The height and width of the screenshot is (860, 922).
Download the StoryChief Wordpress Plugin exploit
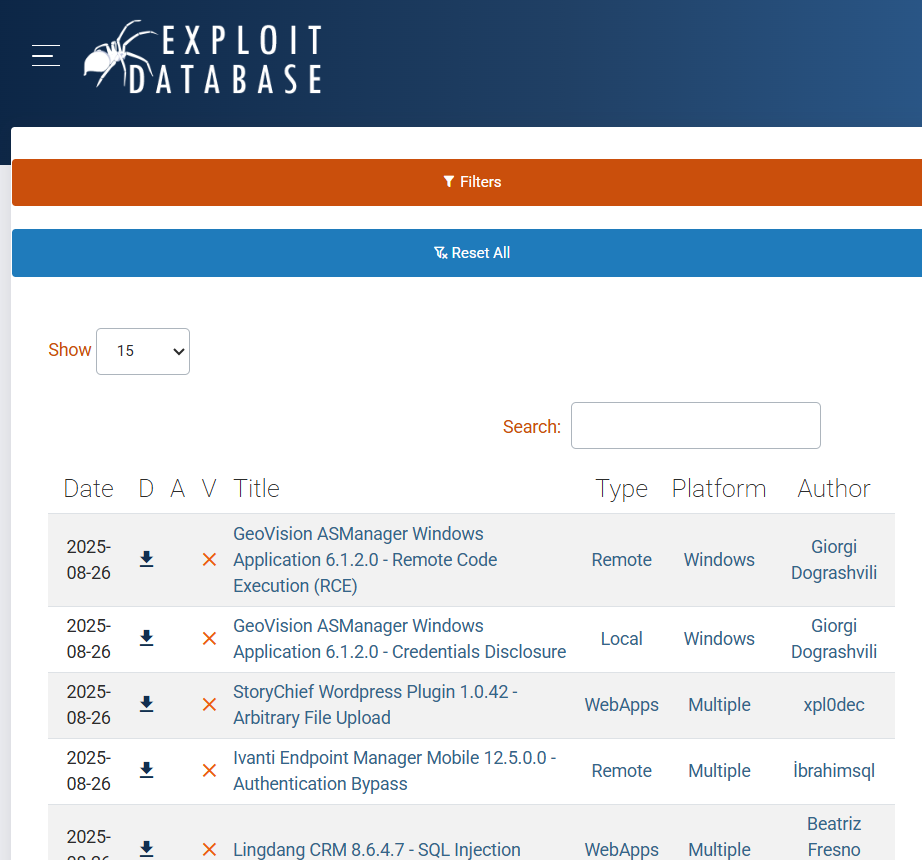tap(146, 704)
